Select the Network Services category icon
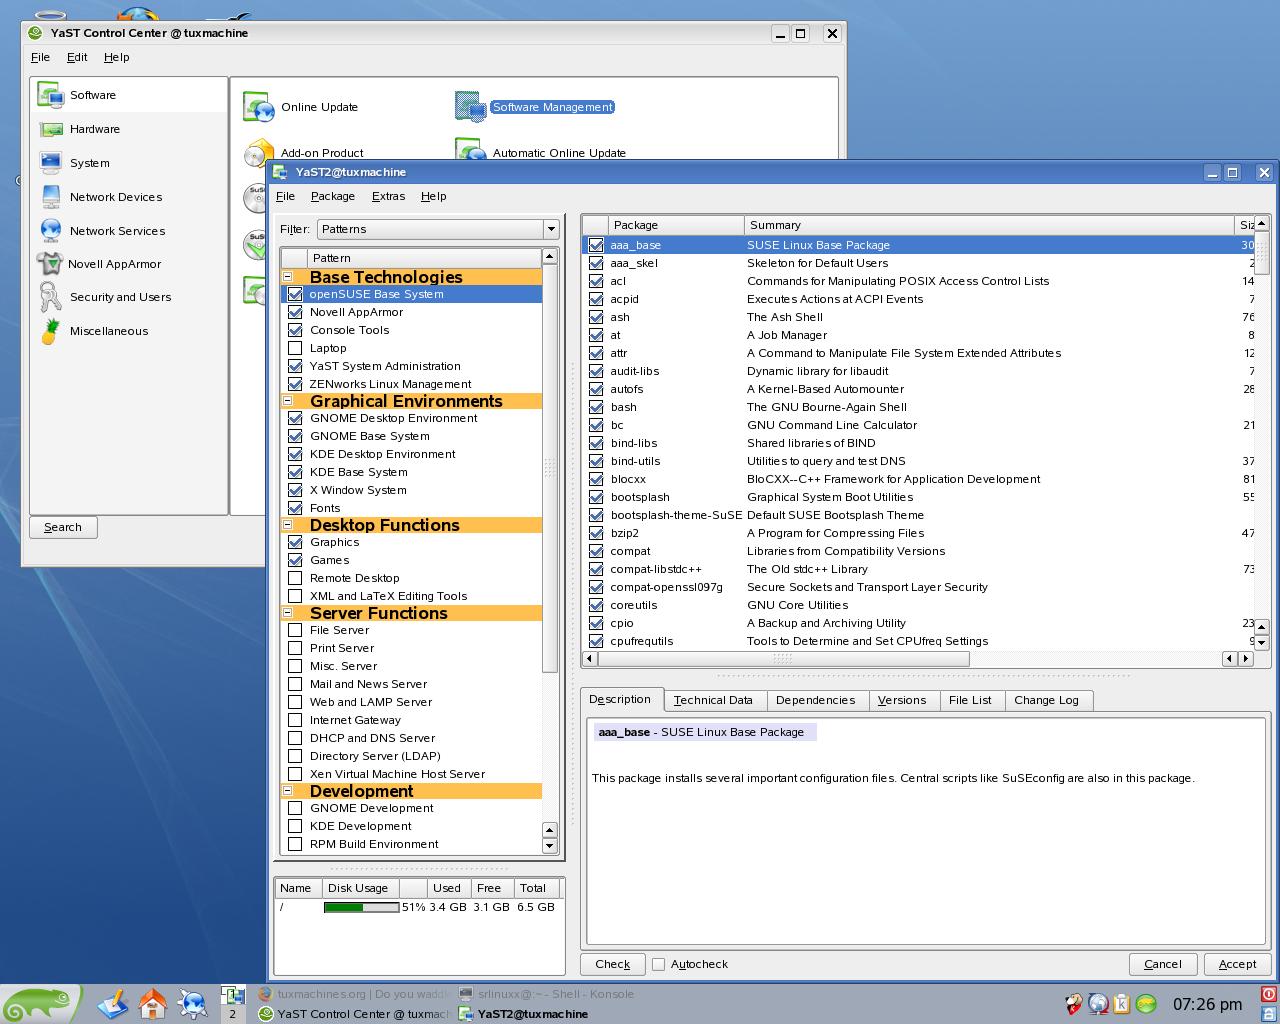 (51, 230)
